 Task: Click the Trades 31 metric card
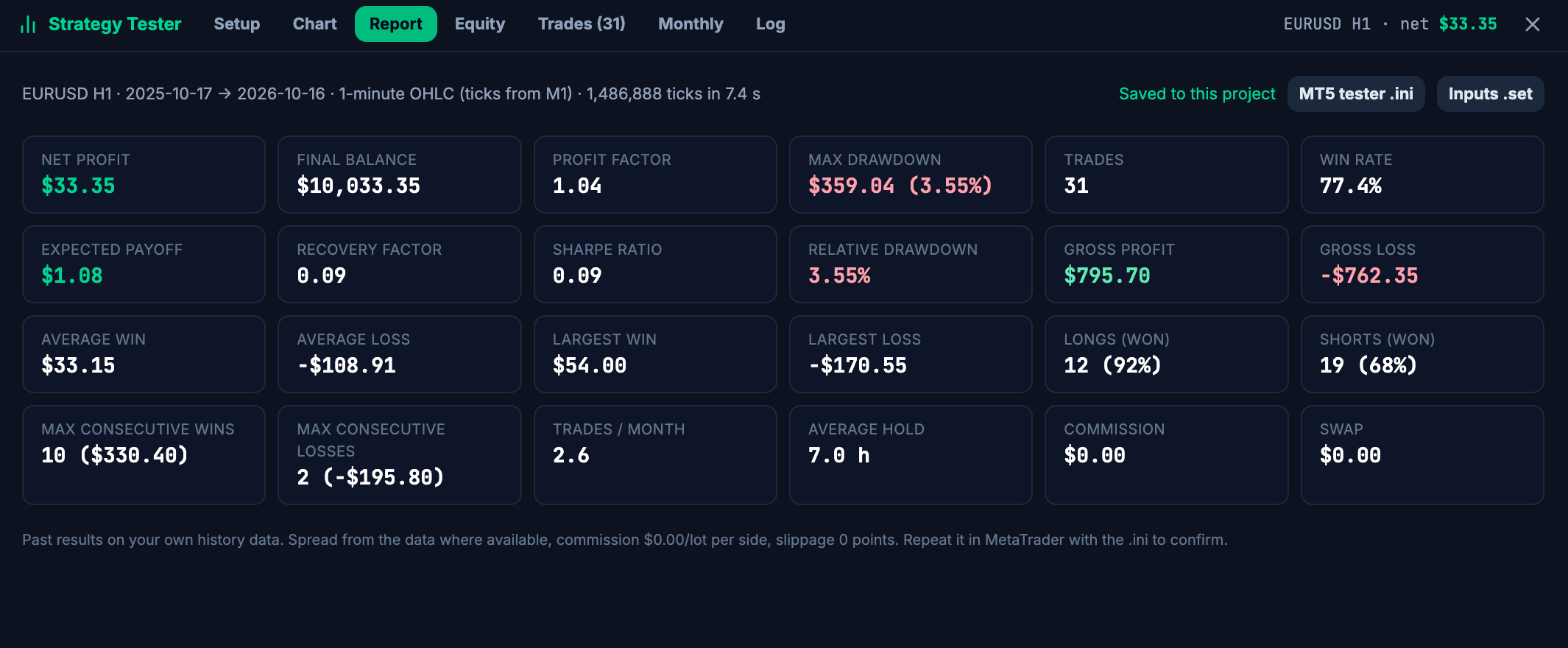click(1166, 174)
